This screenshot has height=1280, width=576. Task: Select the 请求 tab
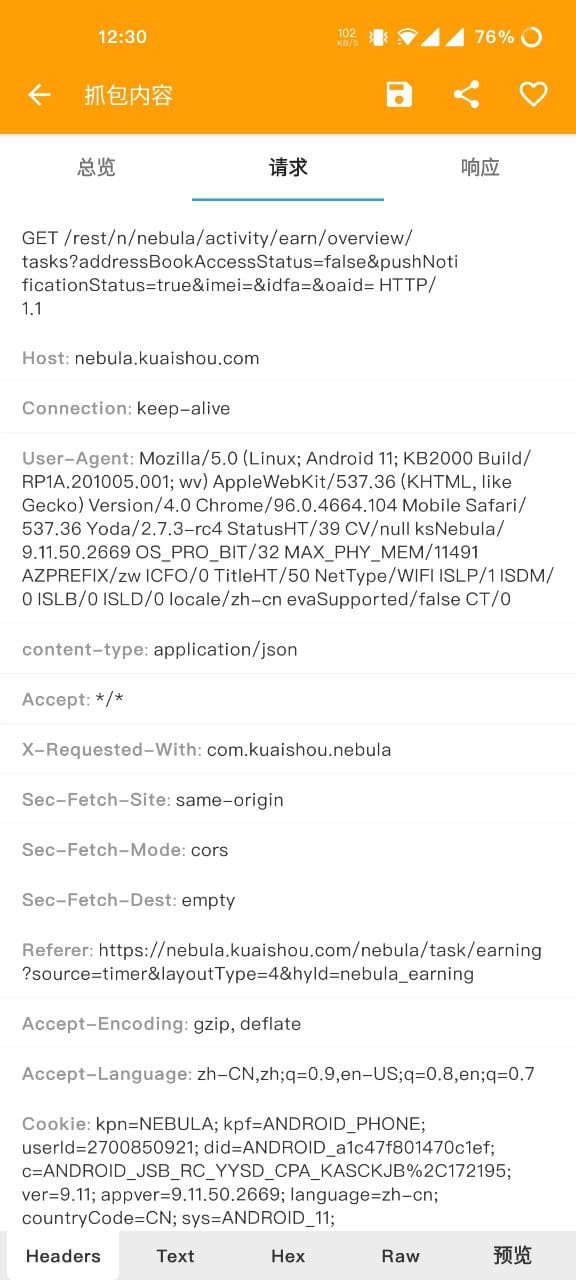[288, 167]
